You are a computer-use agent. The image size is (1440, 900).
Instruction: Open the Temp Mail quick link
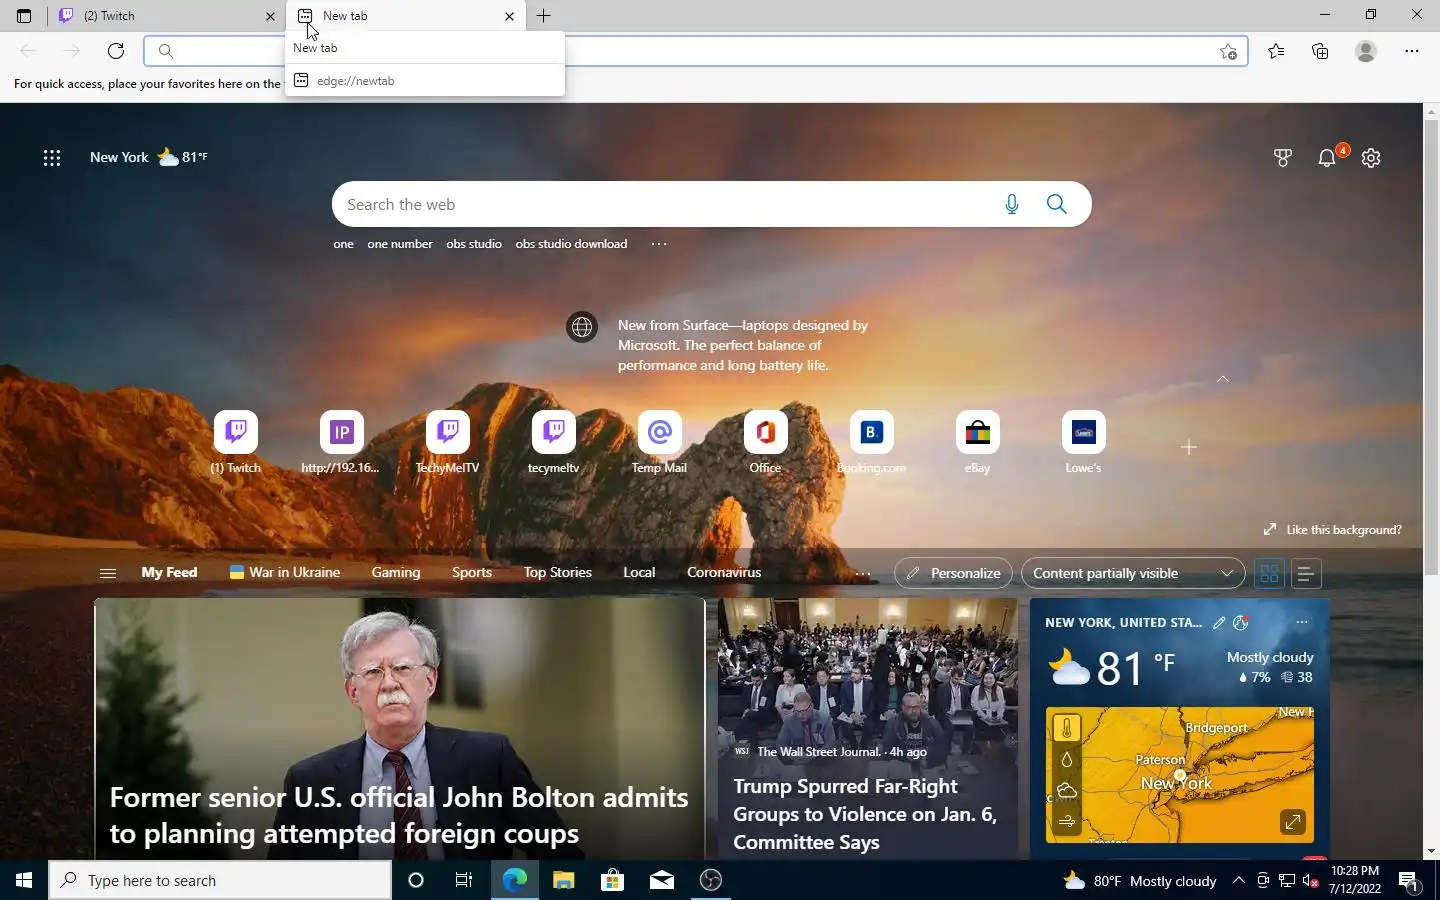pos(659,442)
